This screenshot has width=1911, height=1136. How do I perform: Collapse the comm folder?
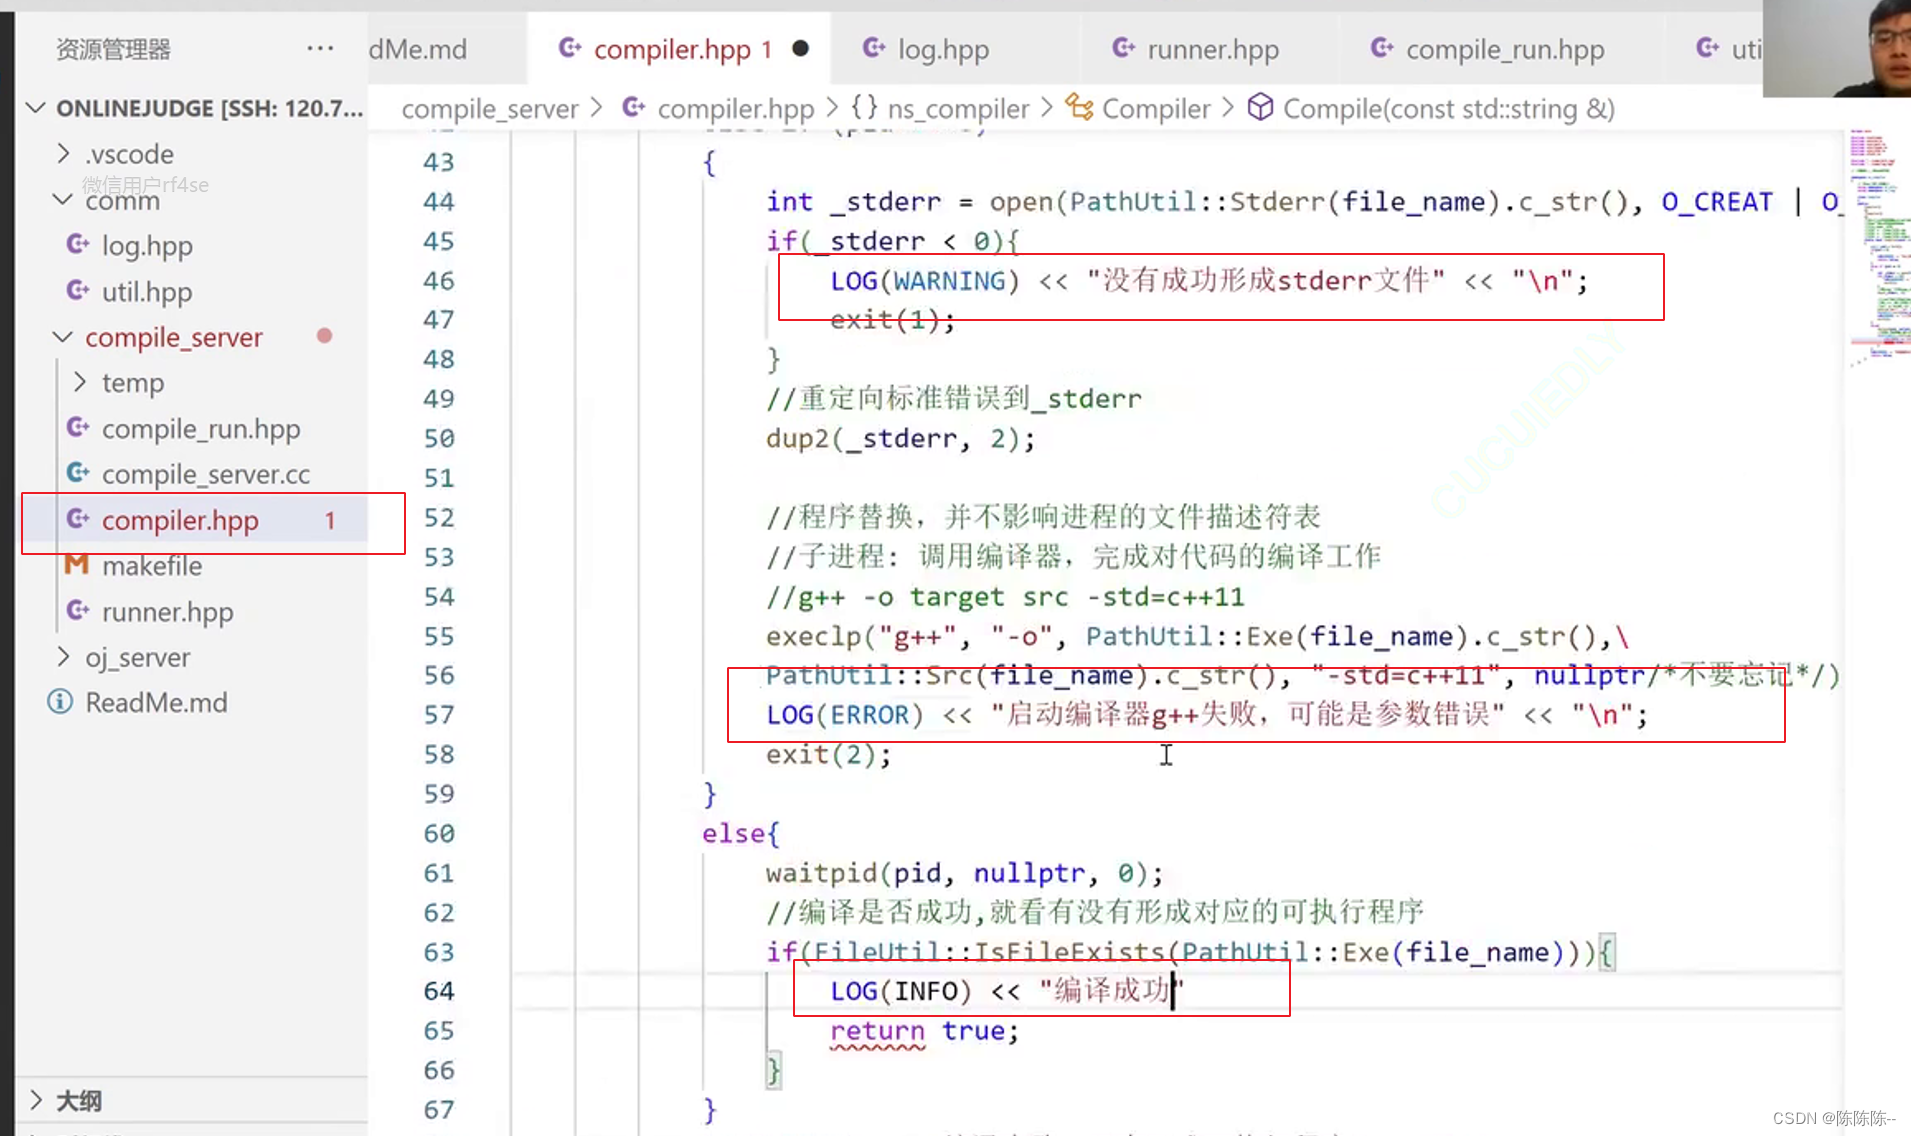click(63, 200)
